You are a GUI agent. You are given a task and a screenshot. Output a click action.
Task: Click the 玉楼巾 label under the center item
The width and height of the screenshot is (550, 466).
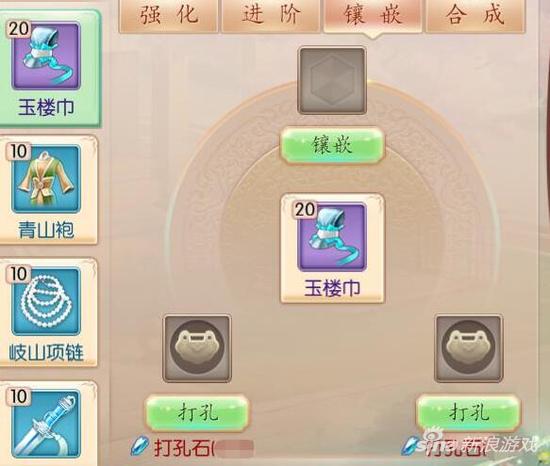pos(332,289)
